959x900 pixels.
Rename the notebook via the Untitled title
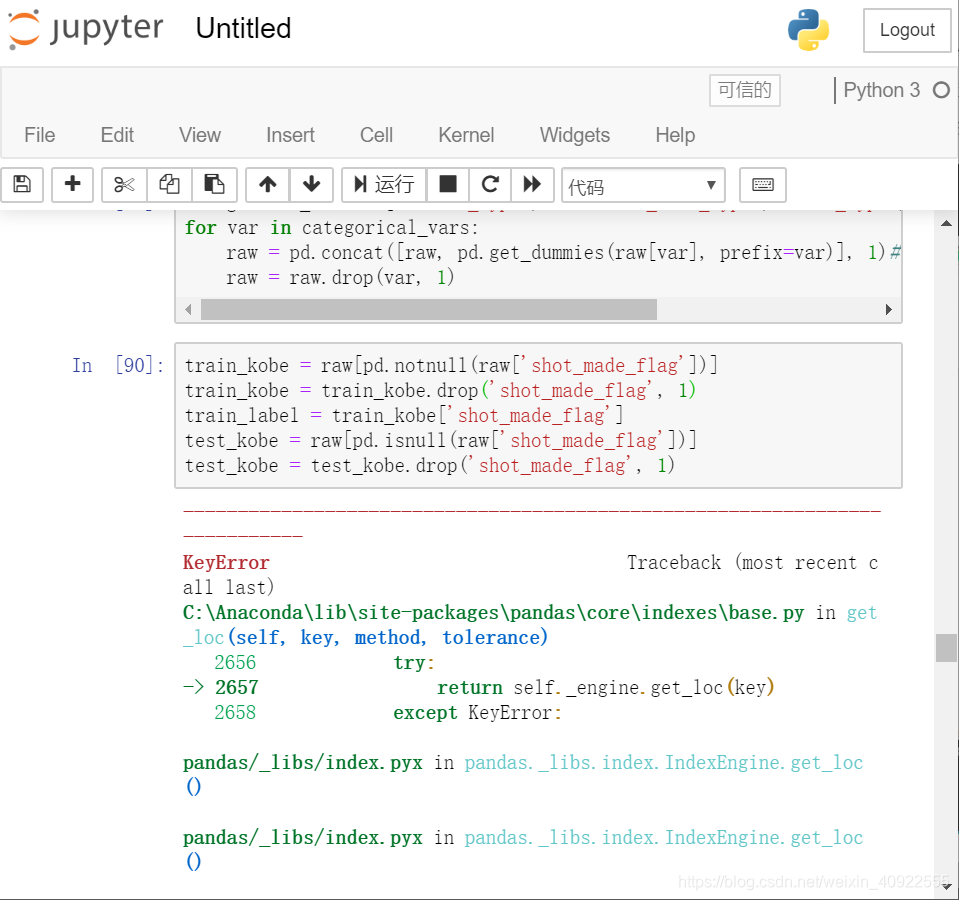pyautogui.click(x=243, y=28)
